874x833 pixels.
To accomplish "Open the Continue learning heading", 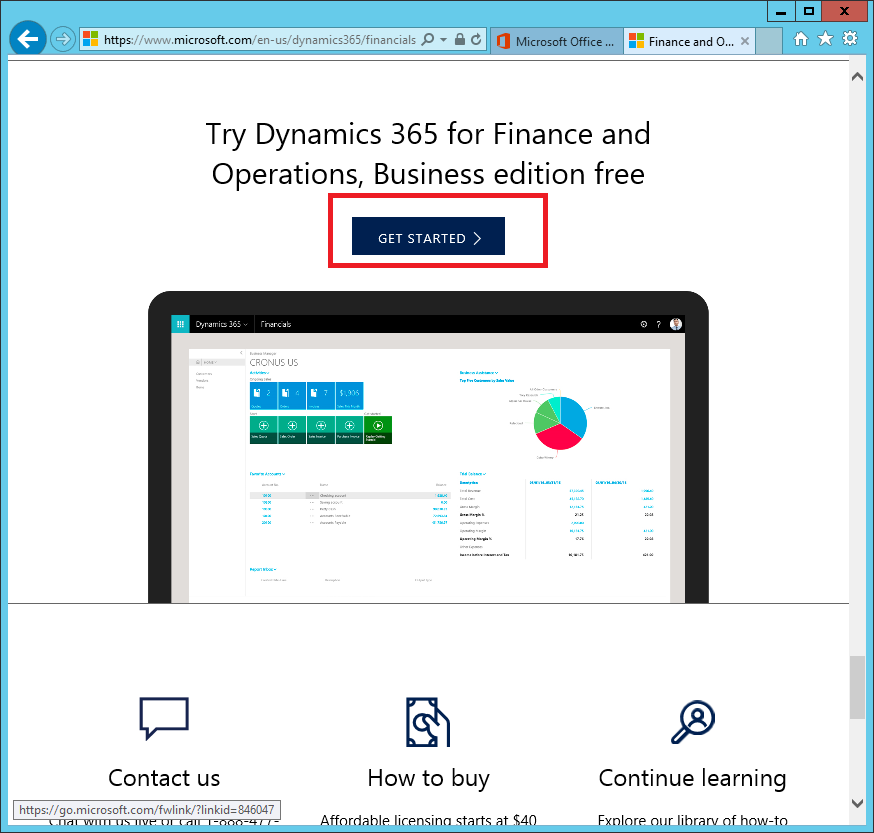I will 692,778.
